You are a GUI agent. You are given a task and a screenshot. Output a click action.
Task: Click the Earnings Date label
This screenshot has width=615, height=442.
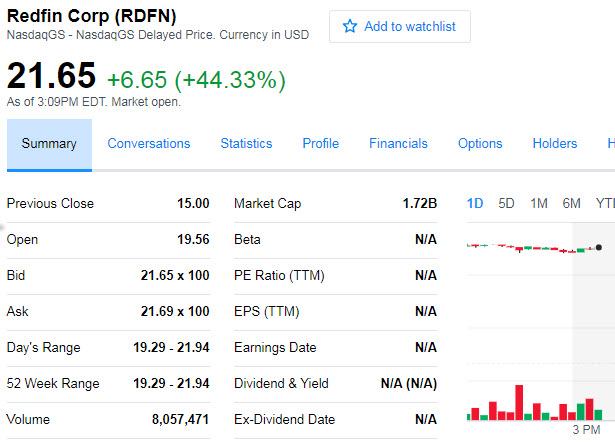[x=275, y=348]
